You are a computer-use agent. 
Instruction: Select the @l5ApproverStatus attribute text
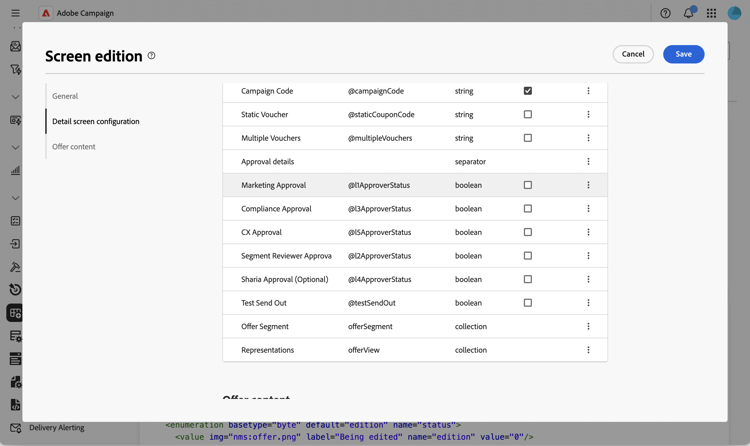pyautogui.click(x=379, y=232)
